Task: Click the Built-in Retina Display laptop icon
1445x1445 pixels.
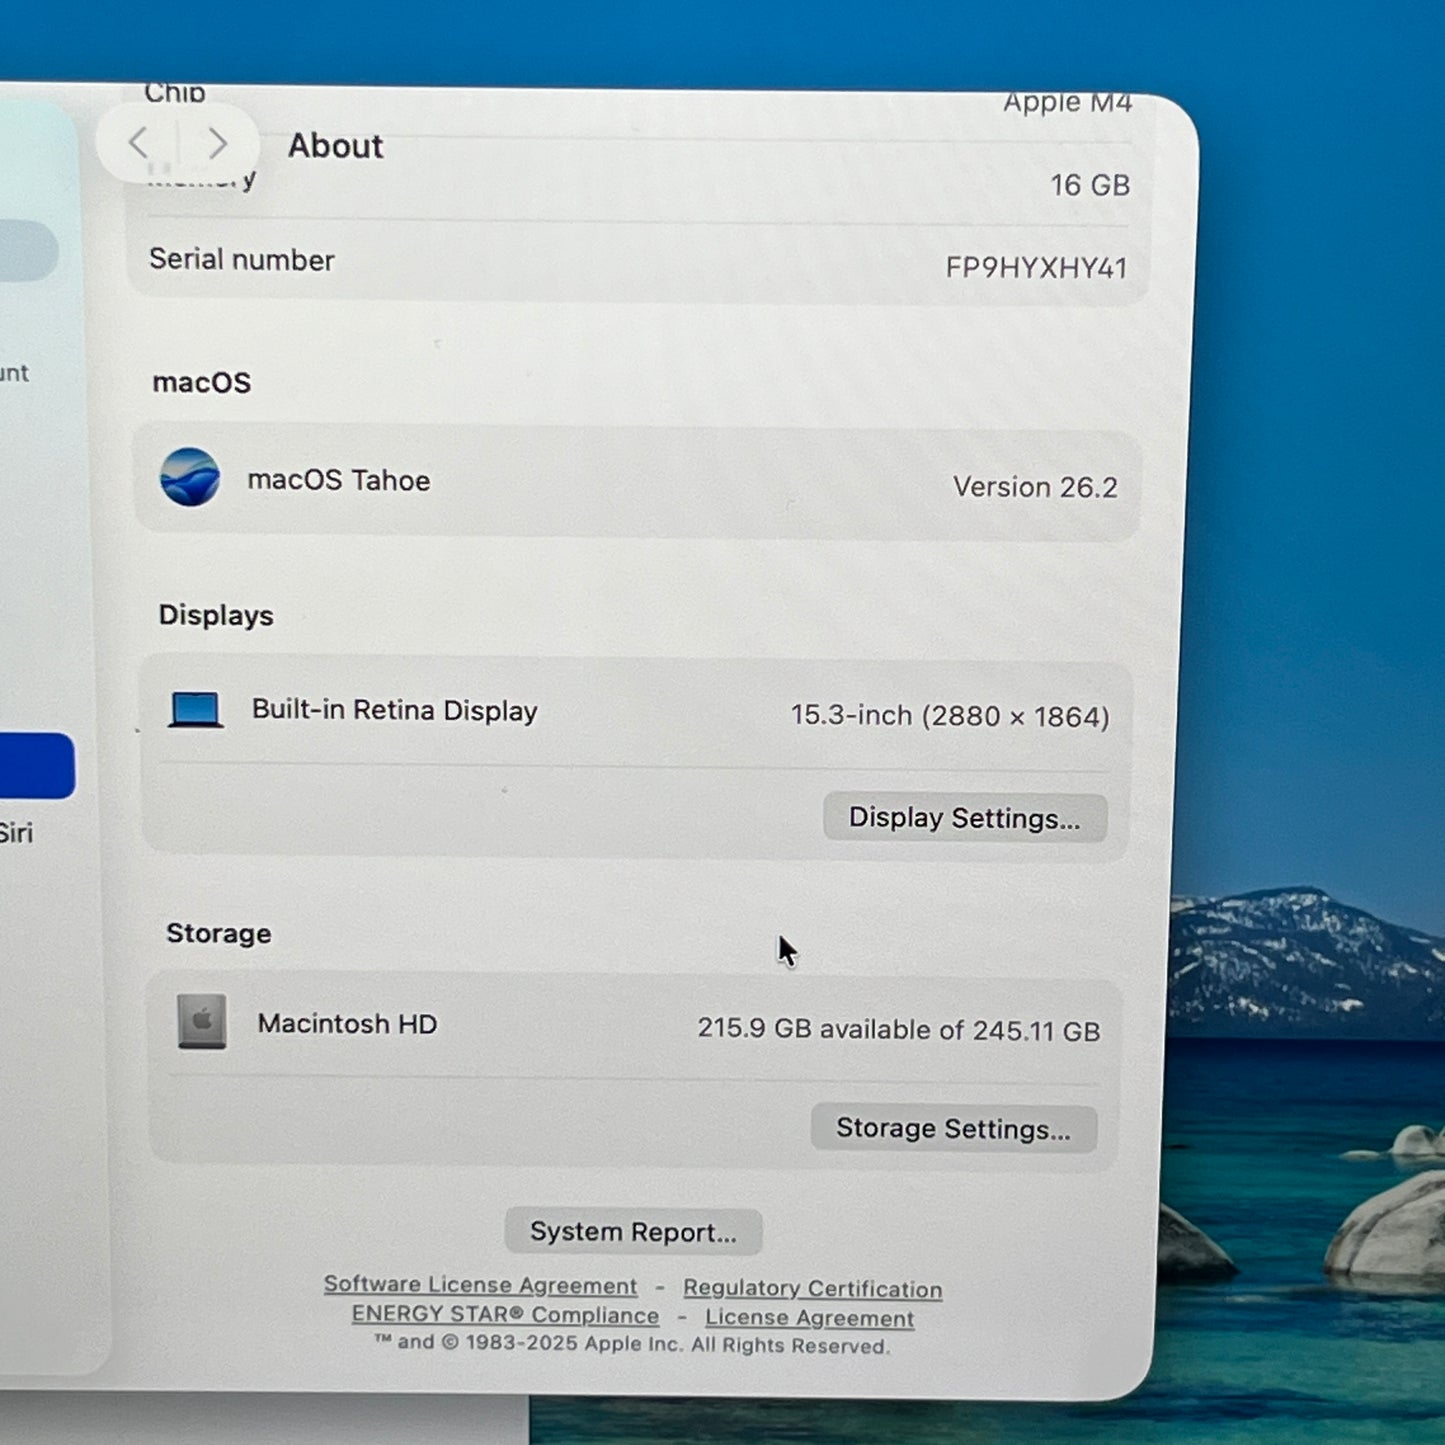Action: [196, 710]
